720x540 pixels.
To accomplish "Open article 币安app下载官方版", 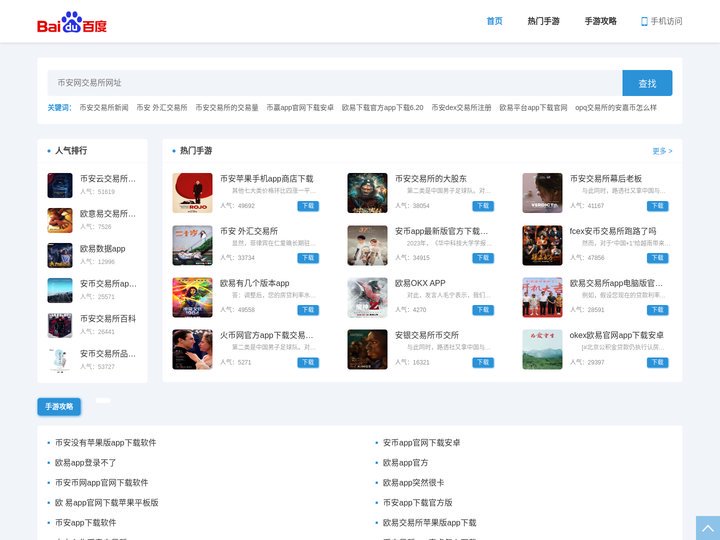I will point(417,503).
